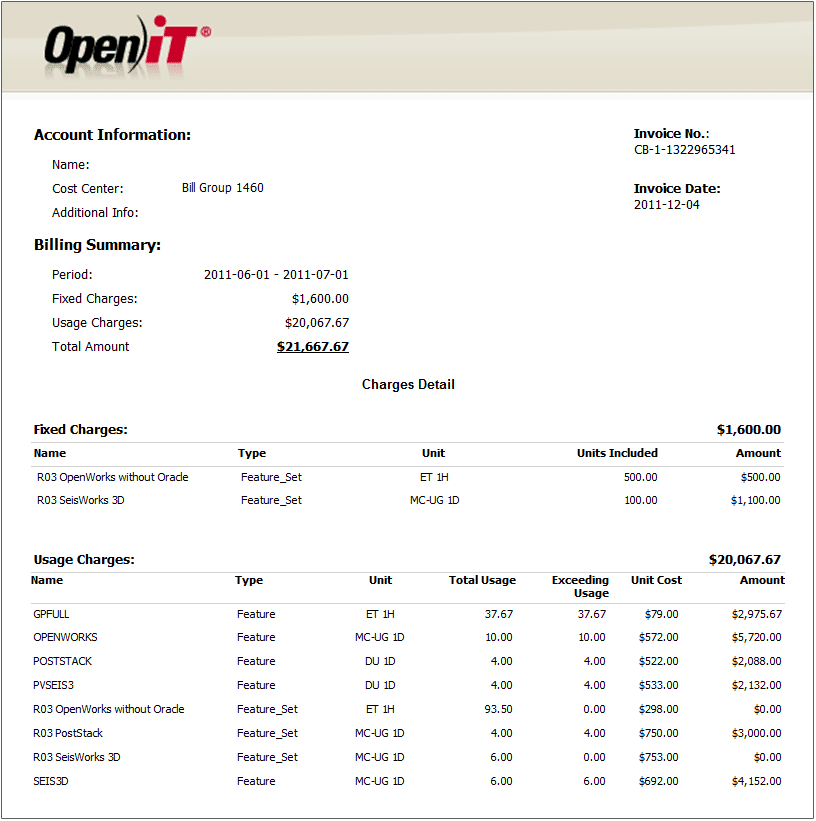Select the $2,088.00 POSTSTACK amount
Screen dimensions: 816x821
pyautogui.click(x=757, y=661)
